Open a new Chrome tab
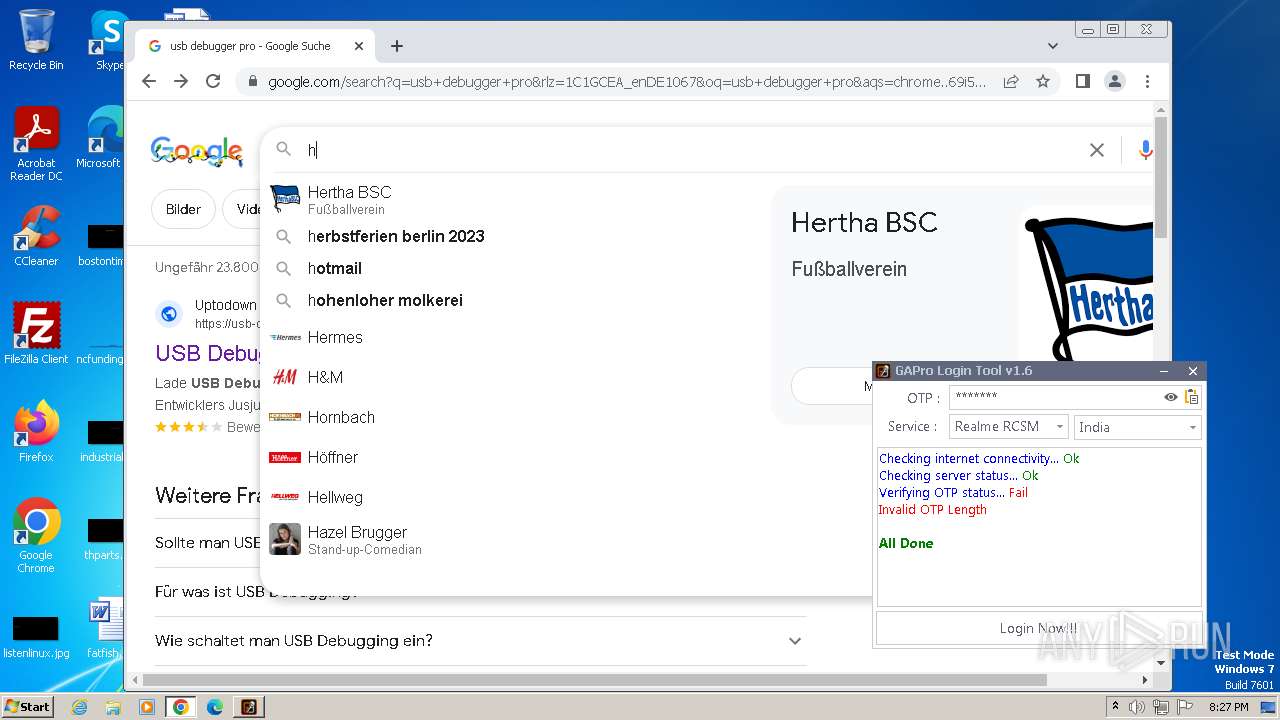Screen dimensions: 1280x720 397,46
